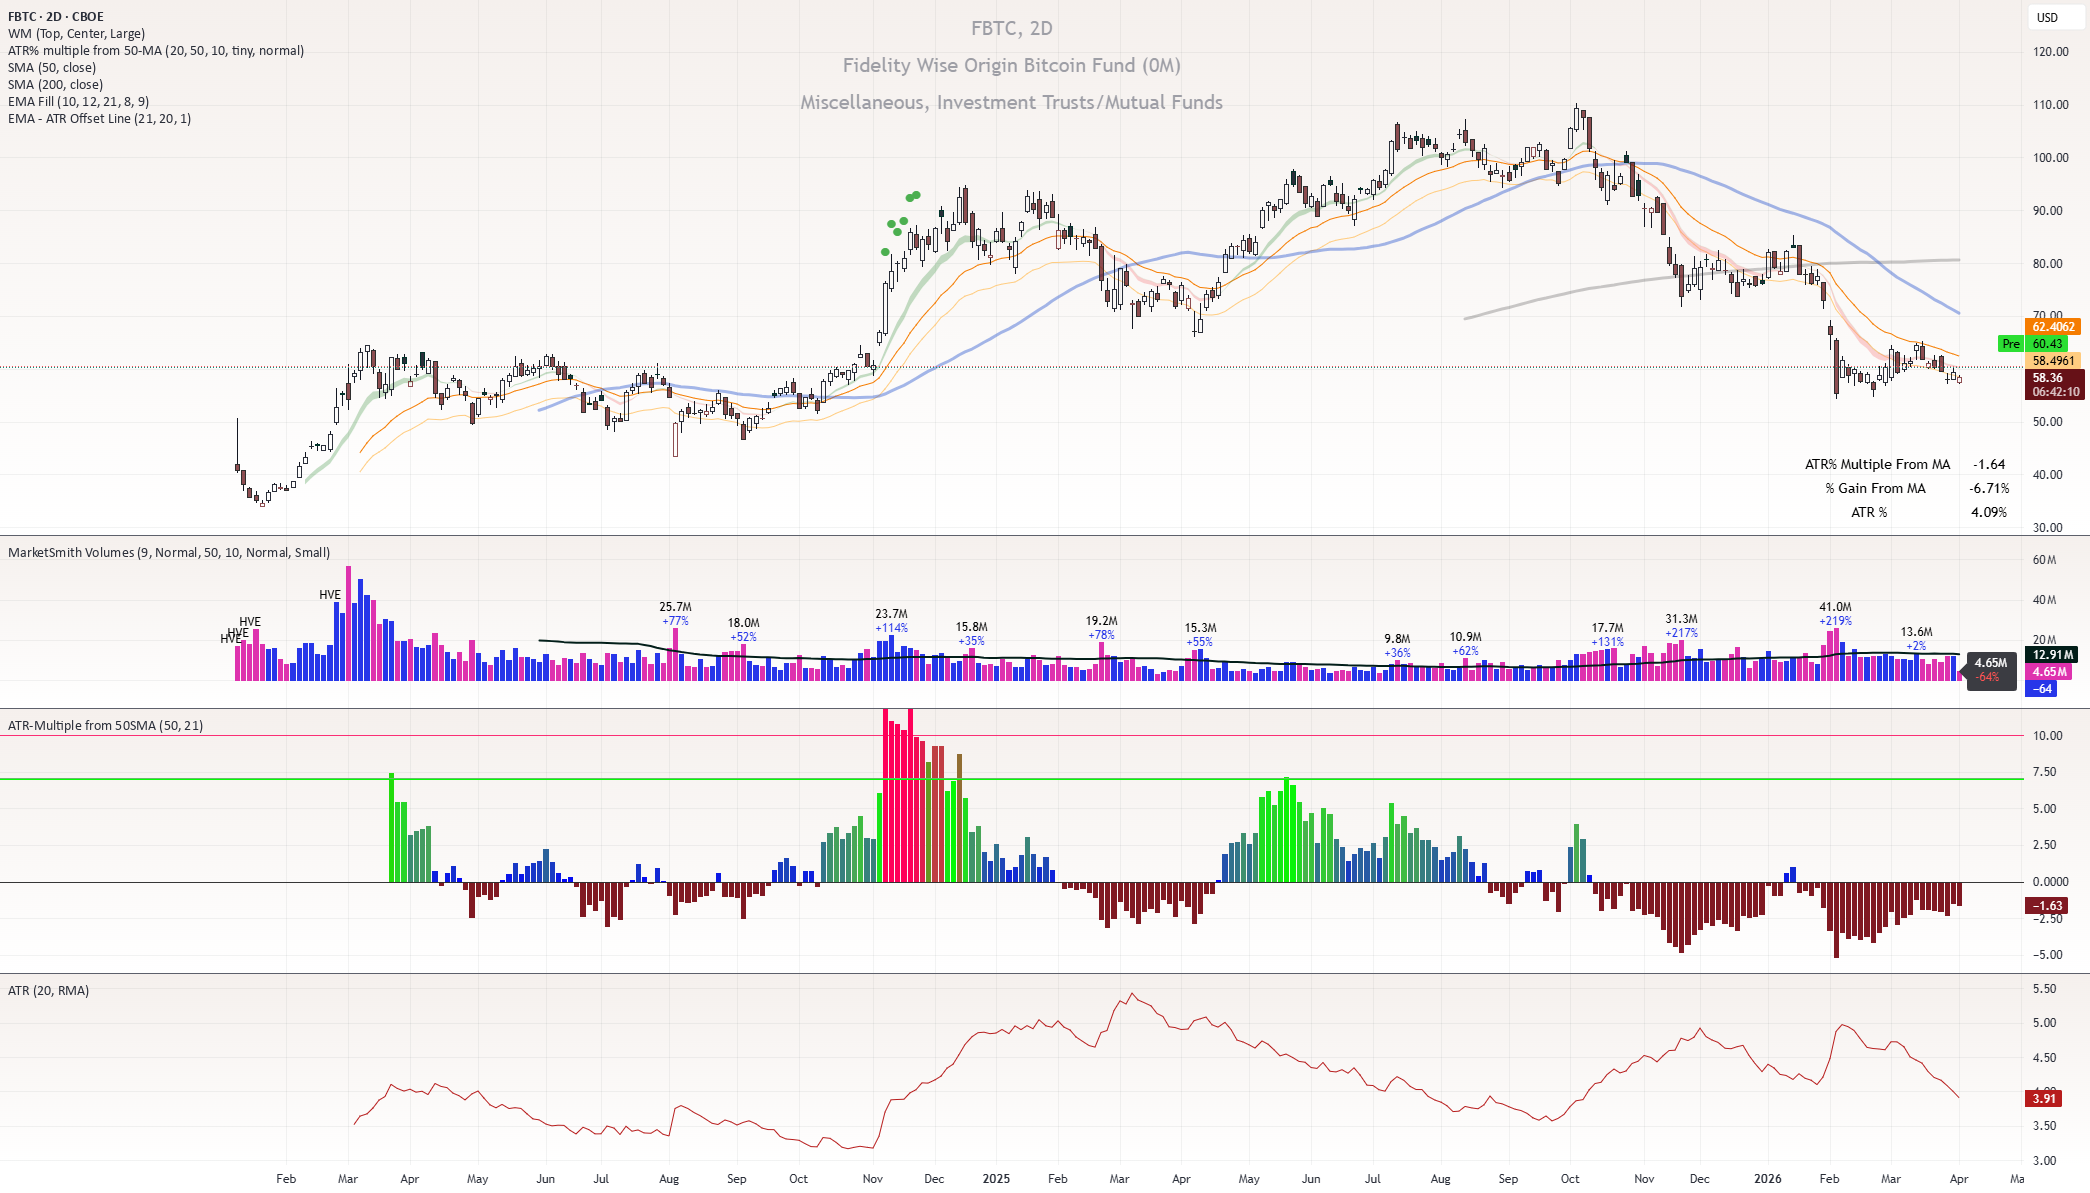The width and height of the screenshot is (2090, 1193).
Task: Click the ATR % value 4.09%
Action: [1989, 512]
